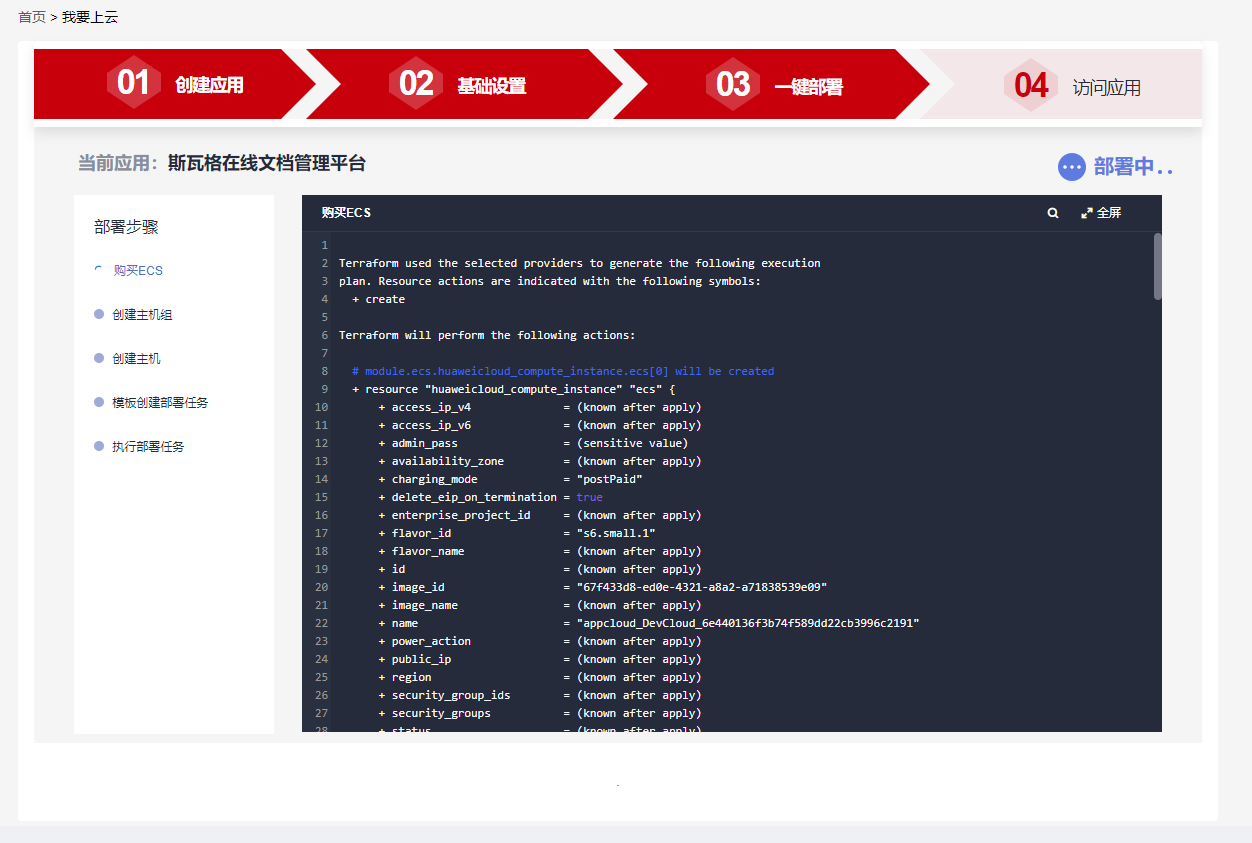
Task: Click the 02 hexagon step badge
Action: (x=416, y=83)
